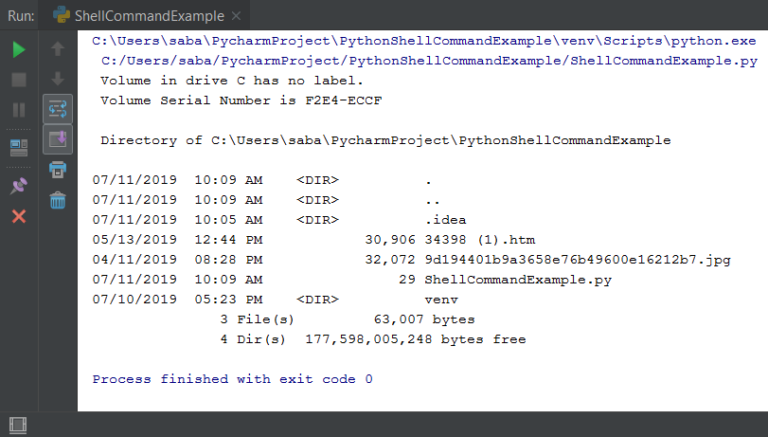Open tool windows quick-access icon in status bar
The width and height of the screenshot is (768, 437).
[18, 425]
